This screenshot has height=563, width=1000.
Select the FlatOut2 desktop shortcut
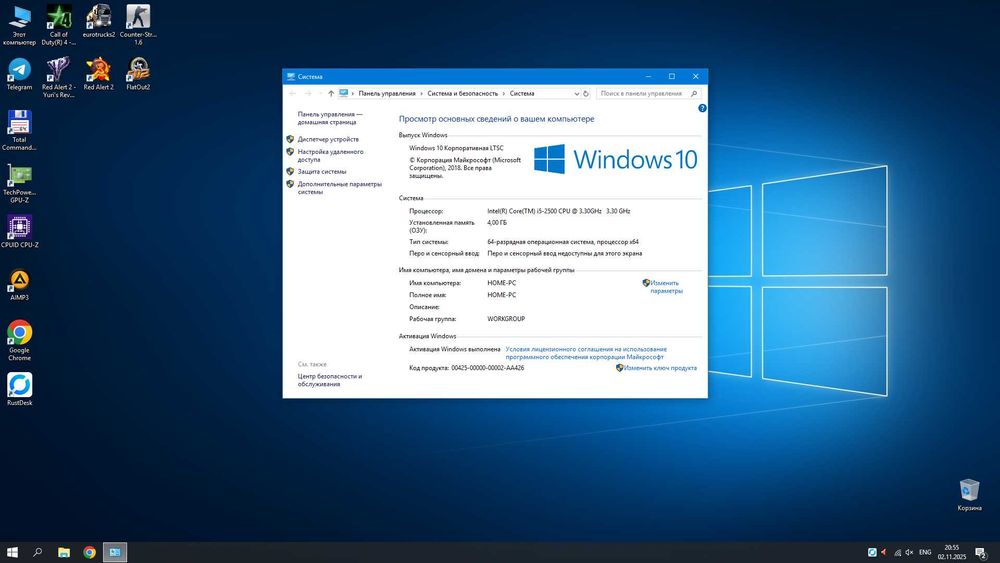click(x=138, y=74)
